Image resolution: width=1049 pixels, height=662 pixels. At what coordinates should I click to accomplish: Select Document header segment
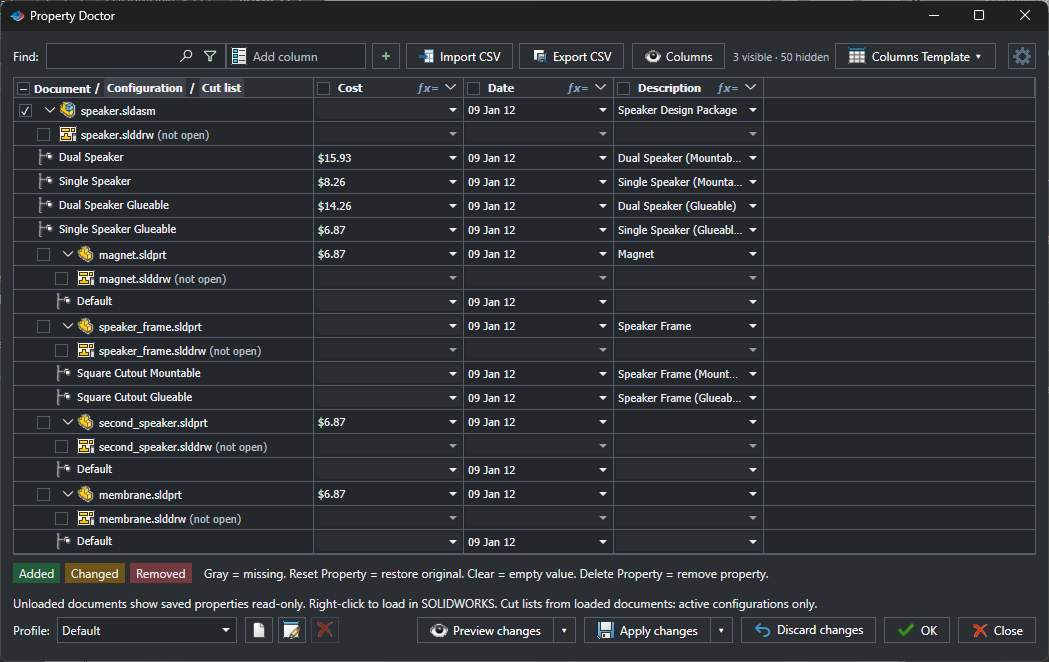pyautogui.click(x=62, y=88)
